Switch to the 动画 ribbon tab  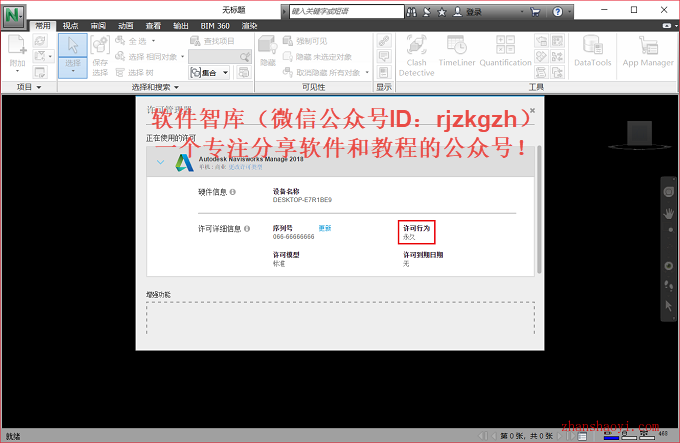pos(126,26)
